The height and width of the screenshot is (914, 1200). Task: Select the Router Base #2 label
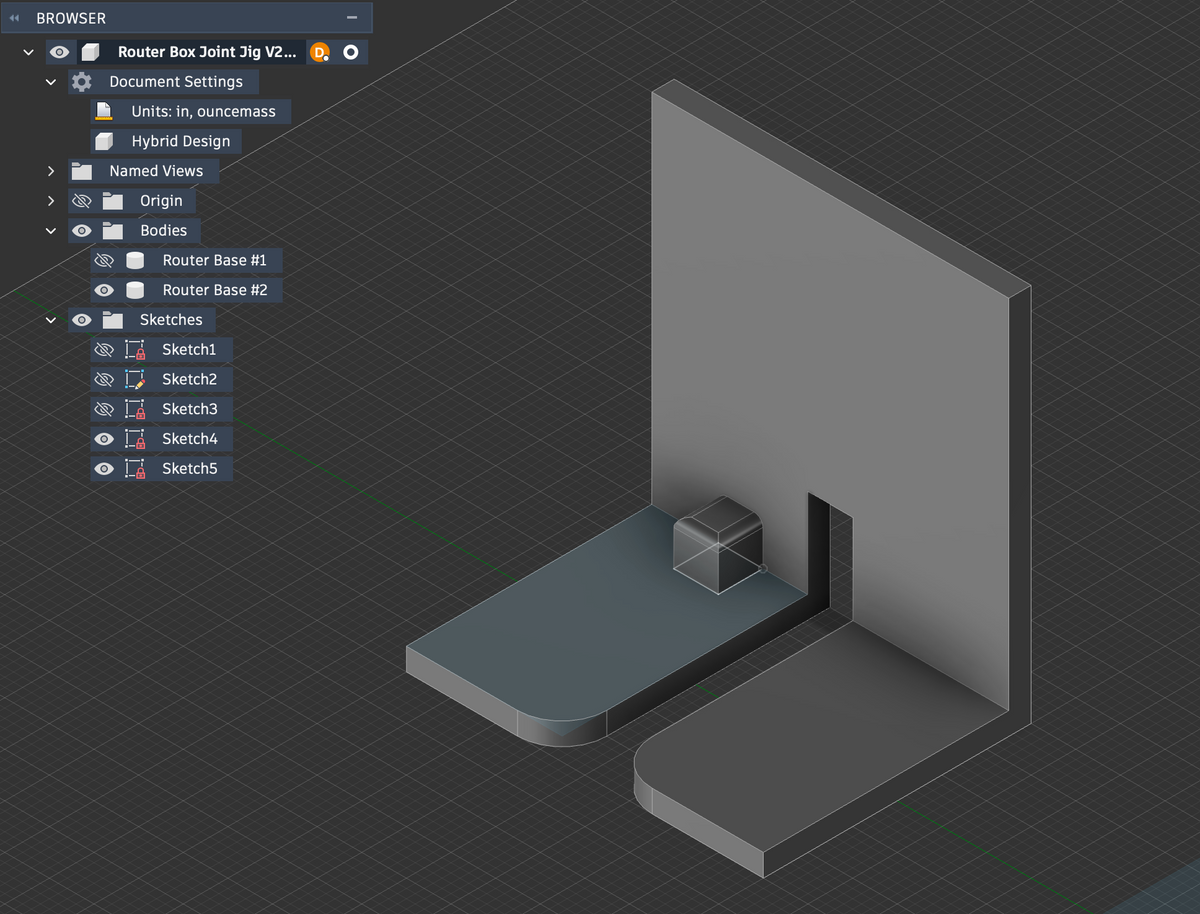coord(215,290)
